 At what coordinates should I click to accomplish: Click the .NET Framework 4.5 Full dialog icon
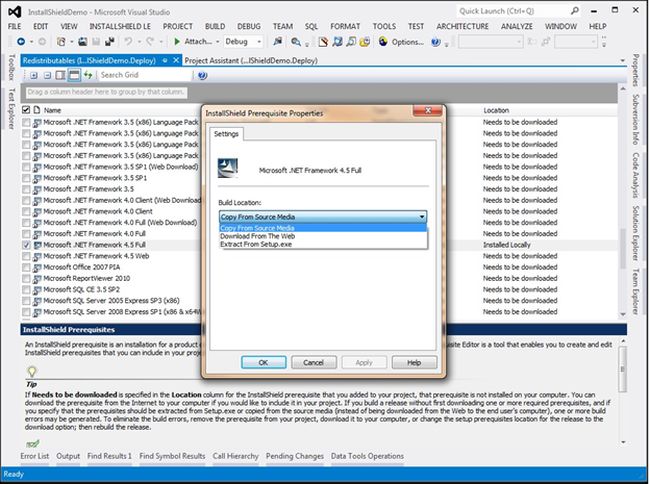pyautogui.click(x=228, y=168)
